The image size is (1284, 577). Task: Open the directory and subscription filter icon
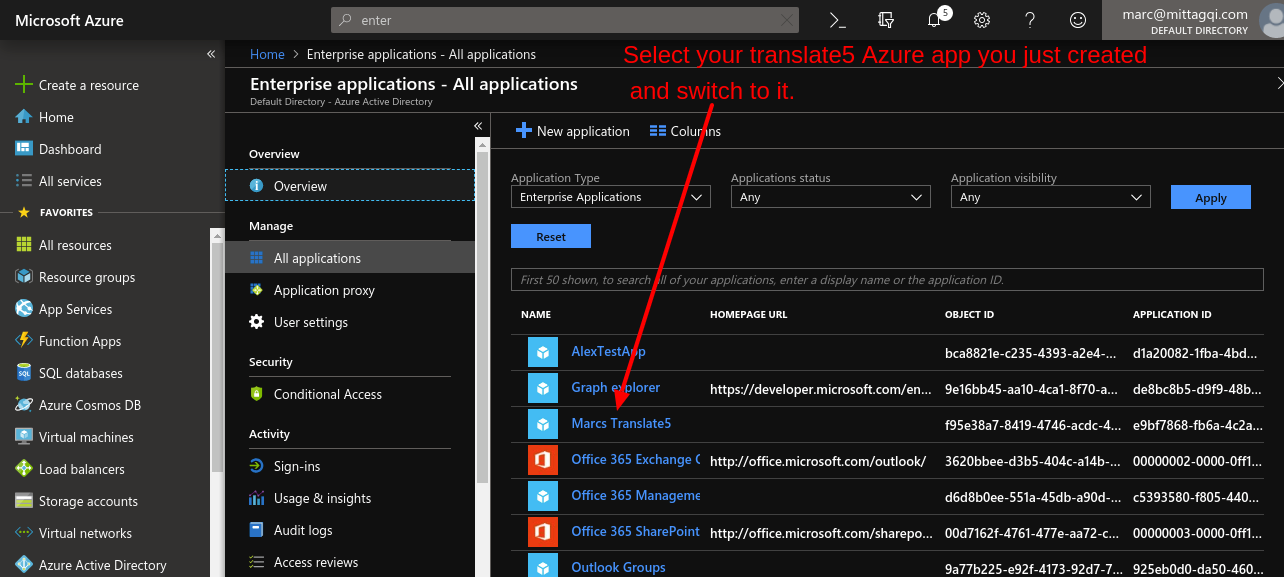[886, 20]
